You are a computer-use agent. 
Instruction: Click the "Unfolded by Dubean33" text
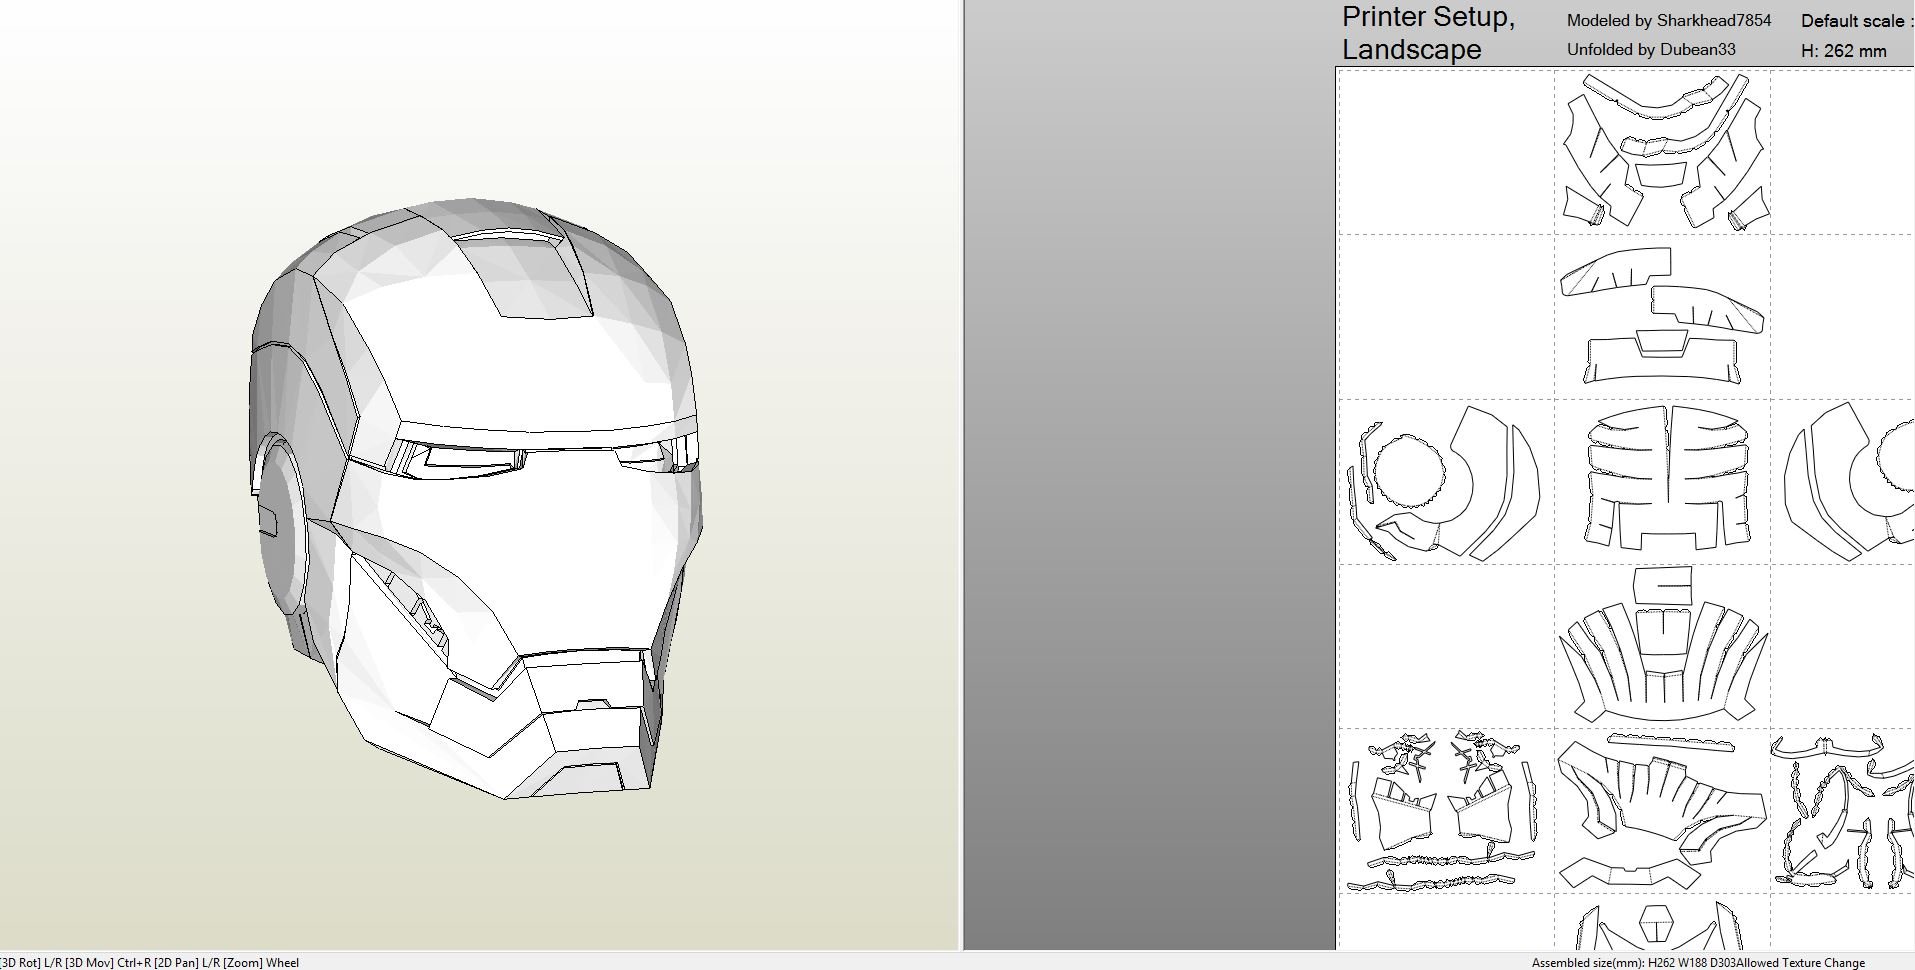[1651, 49]
